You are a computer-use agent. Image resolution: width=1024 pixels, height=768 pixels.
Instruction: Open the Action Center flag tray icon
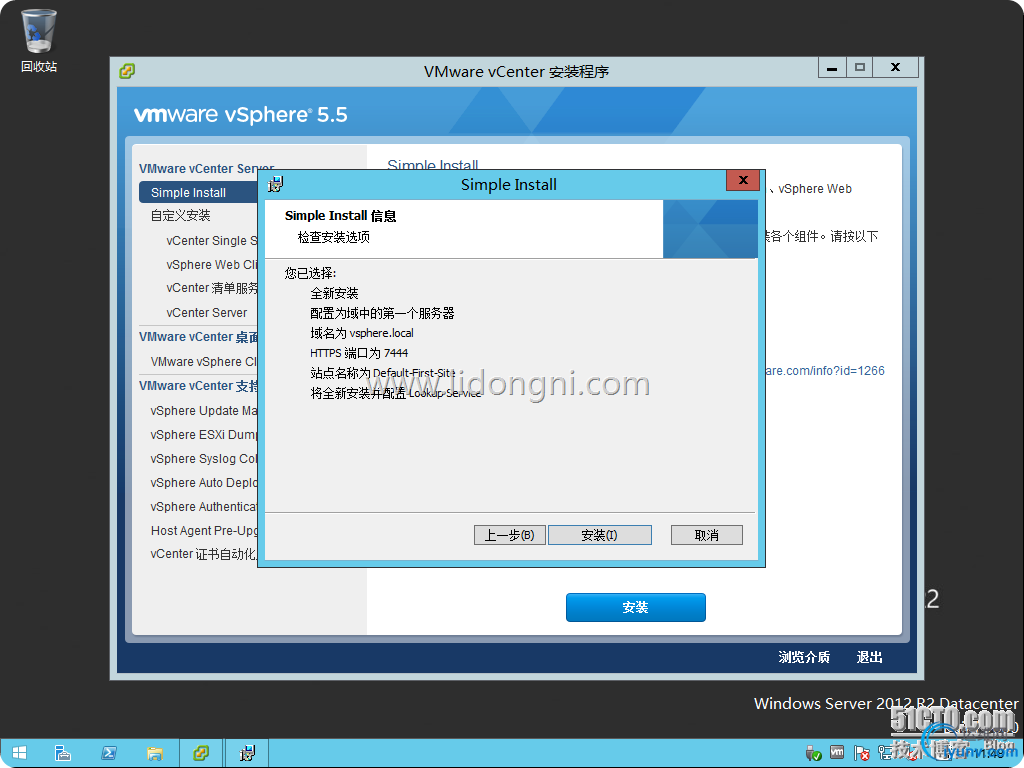tap(861, 754)
